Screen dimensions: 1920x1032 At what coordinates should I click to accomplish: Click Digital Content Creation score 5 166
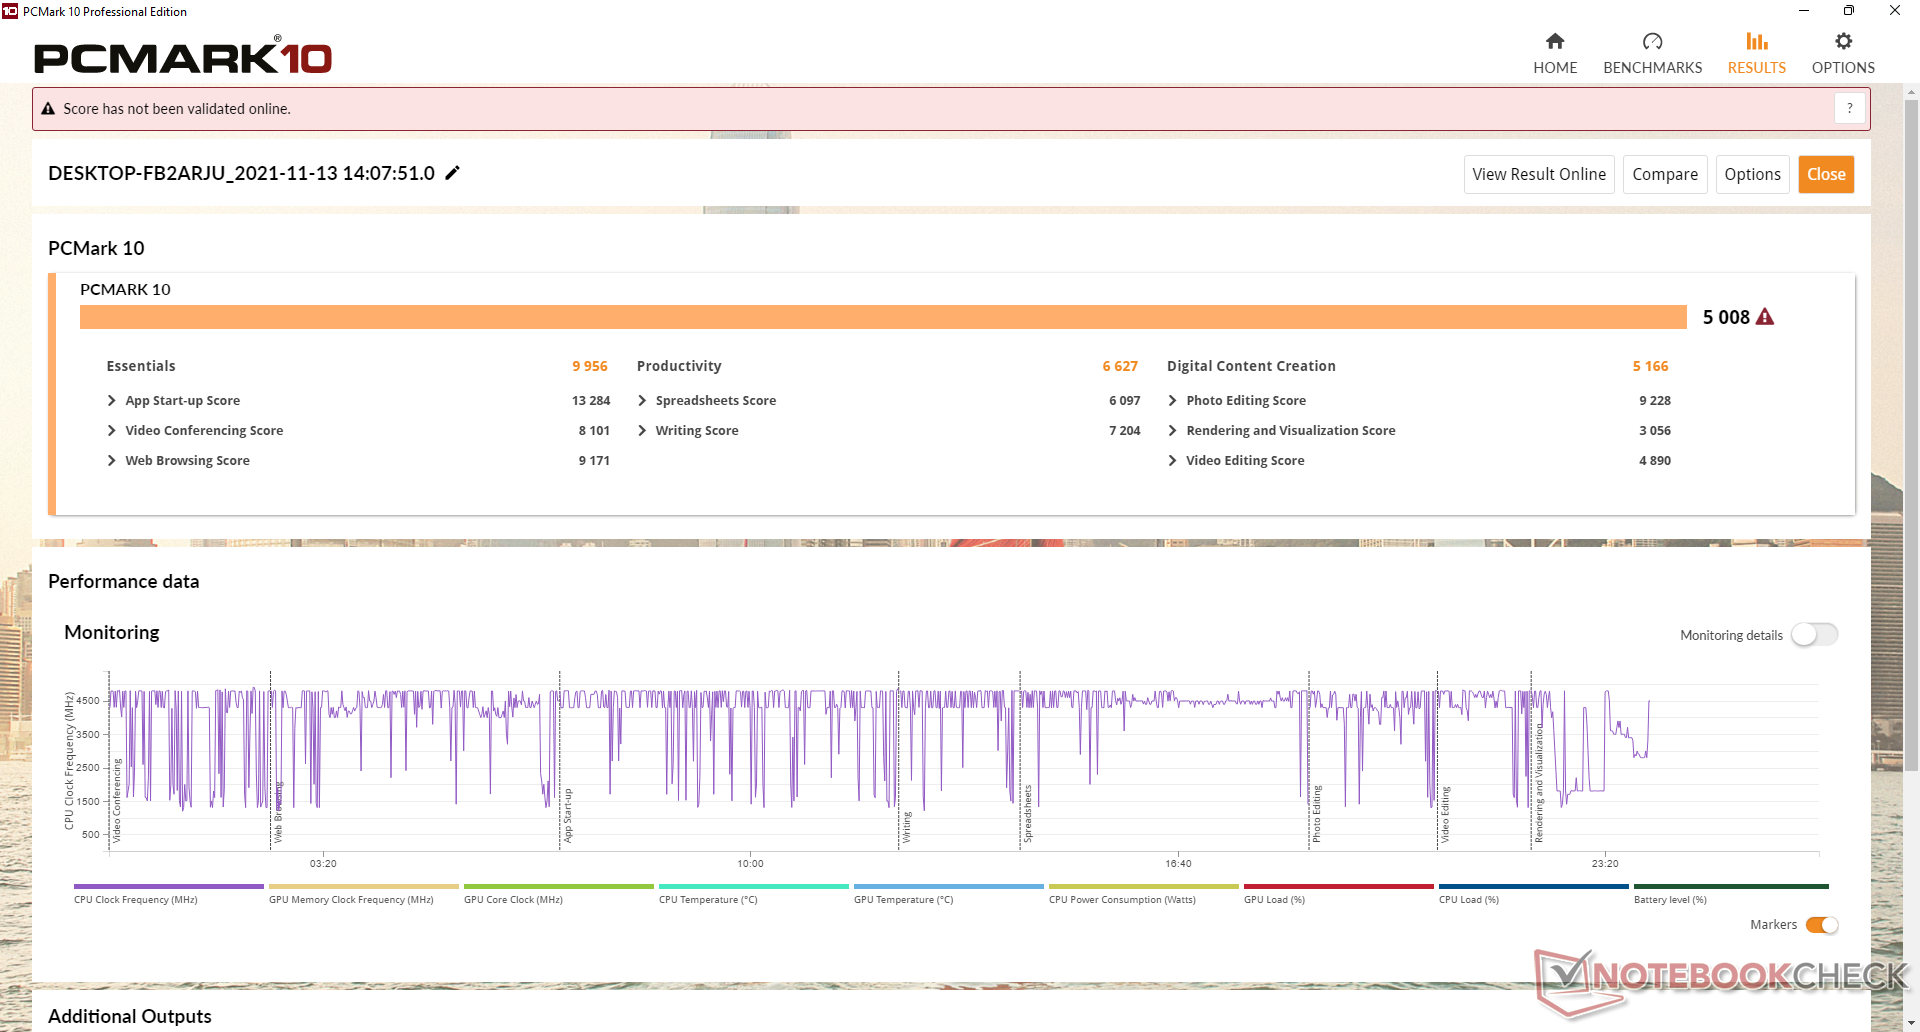click(x=1650, y=366)
